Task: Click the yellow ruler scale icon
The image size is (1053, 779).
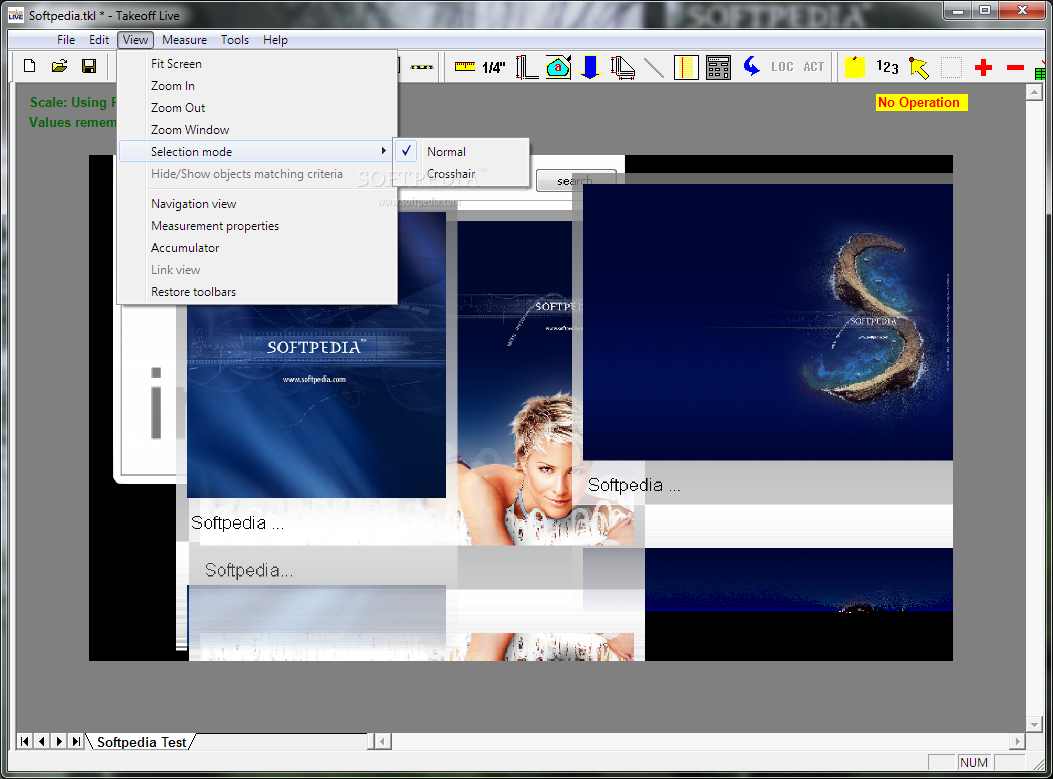Action: click(x=465, y=66)
